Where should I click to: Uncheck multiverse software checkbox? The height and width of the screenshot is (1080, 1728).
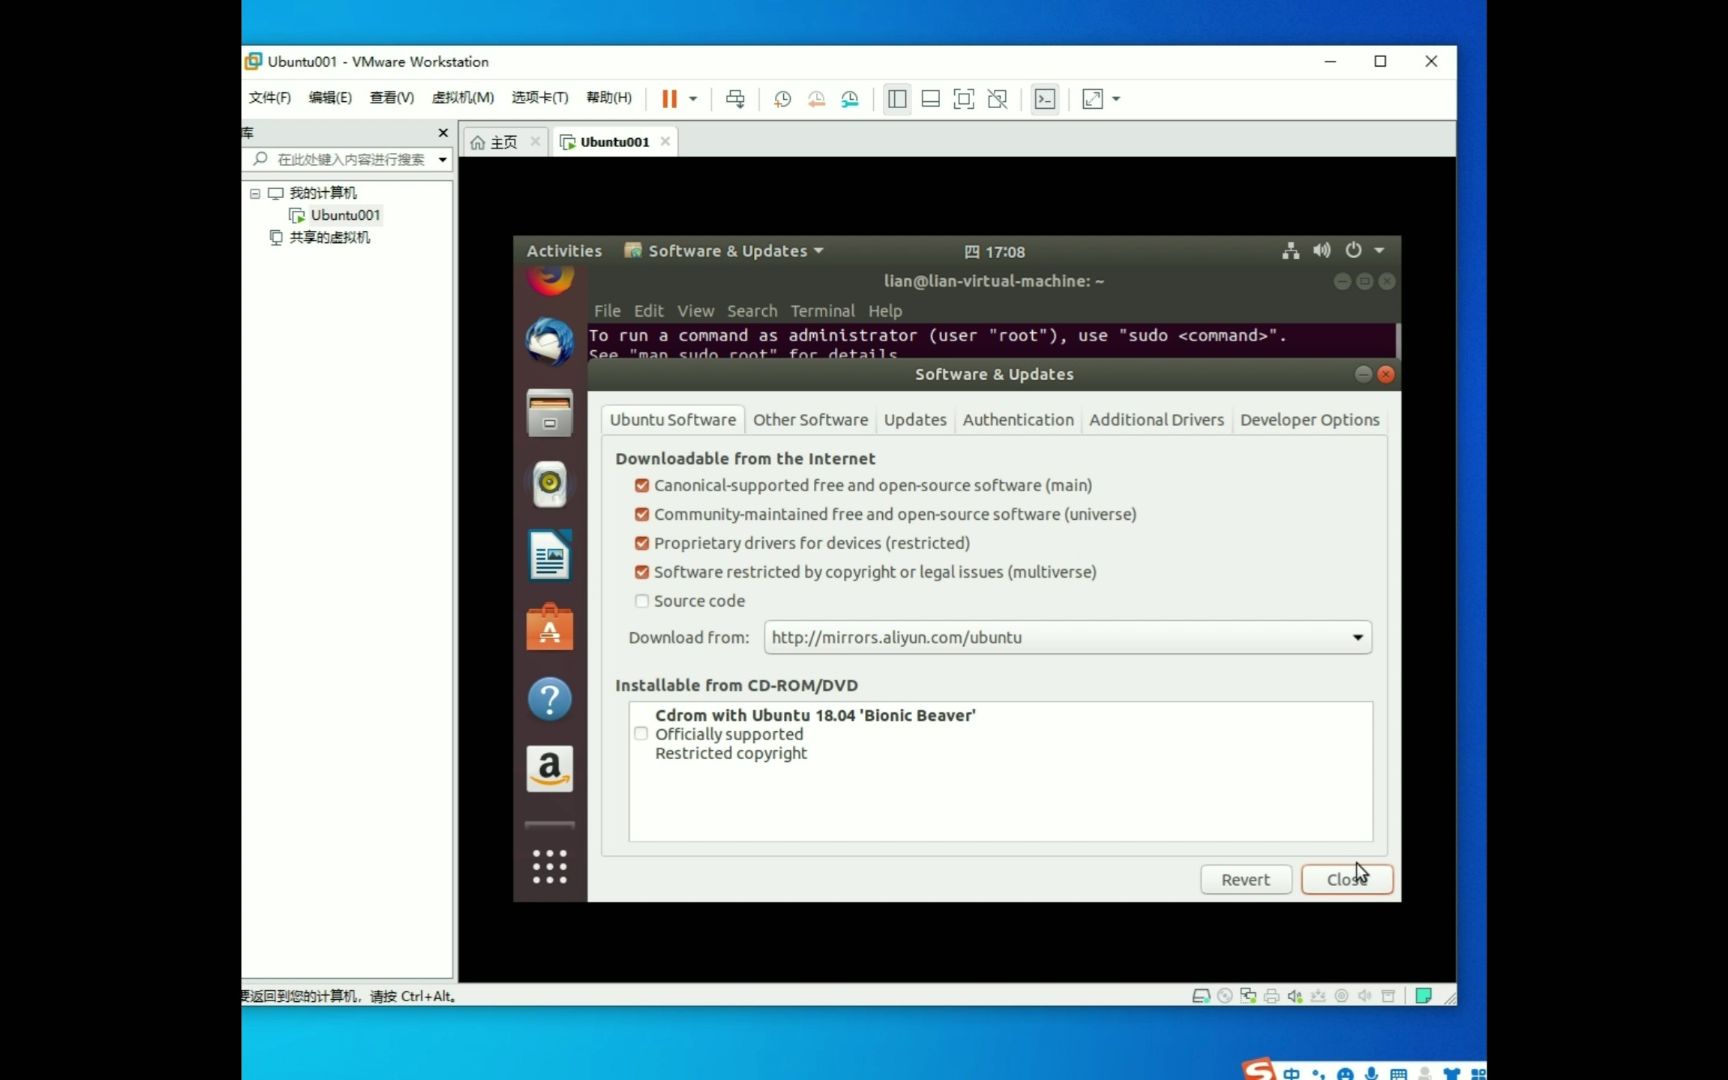click(x=642, y=573)
